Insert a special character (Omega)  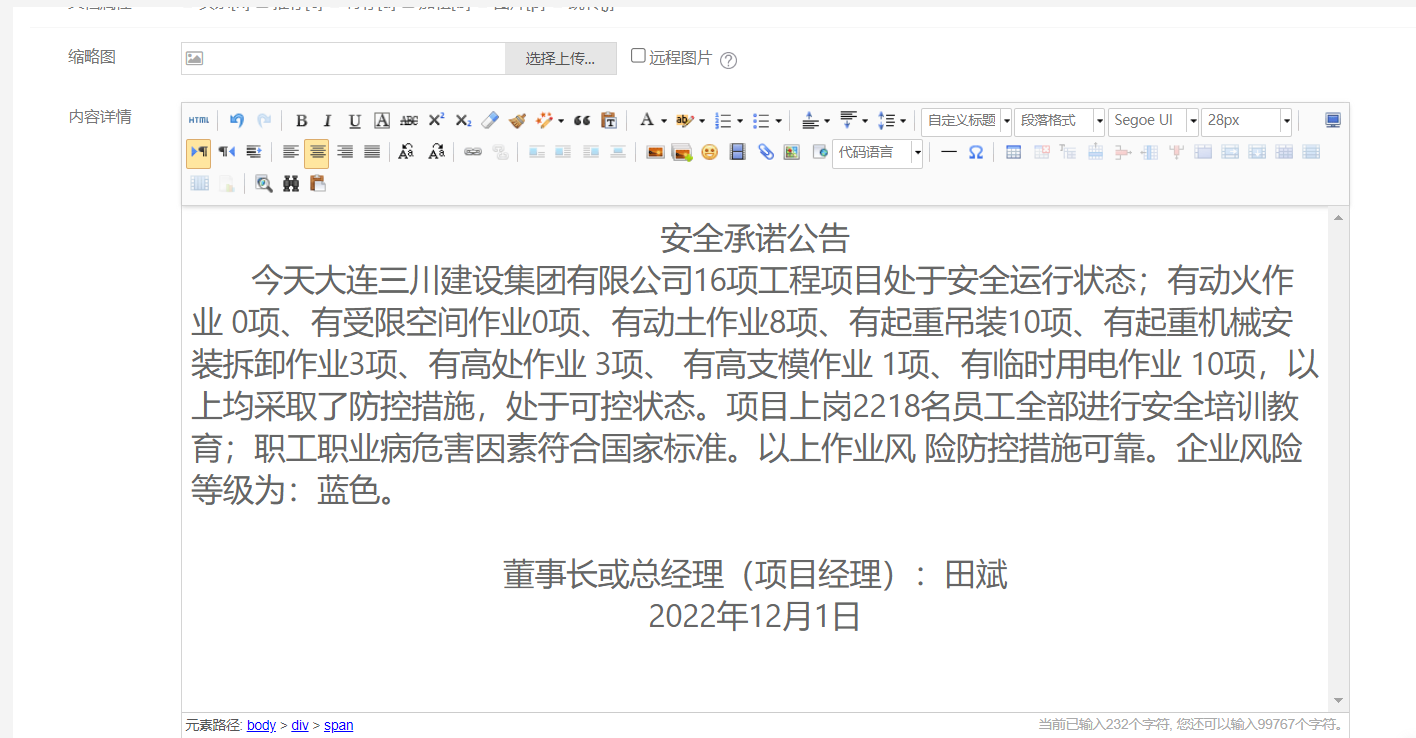976,152
